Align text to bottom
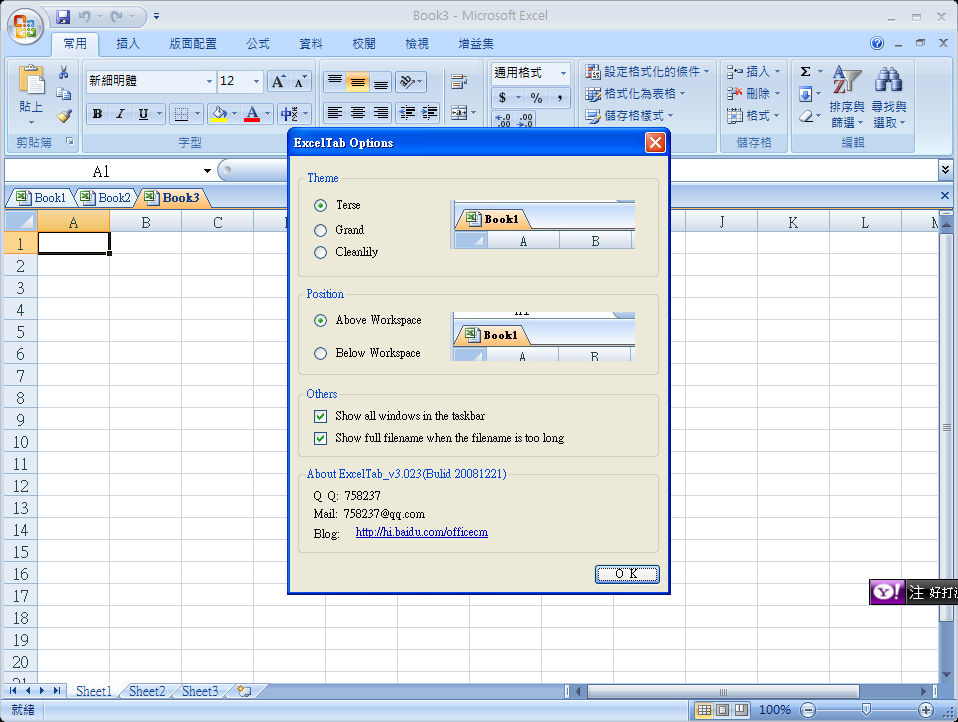Image resolution: width=958 pixels, height=722 pixels. click(381, 81)
